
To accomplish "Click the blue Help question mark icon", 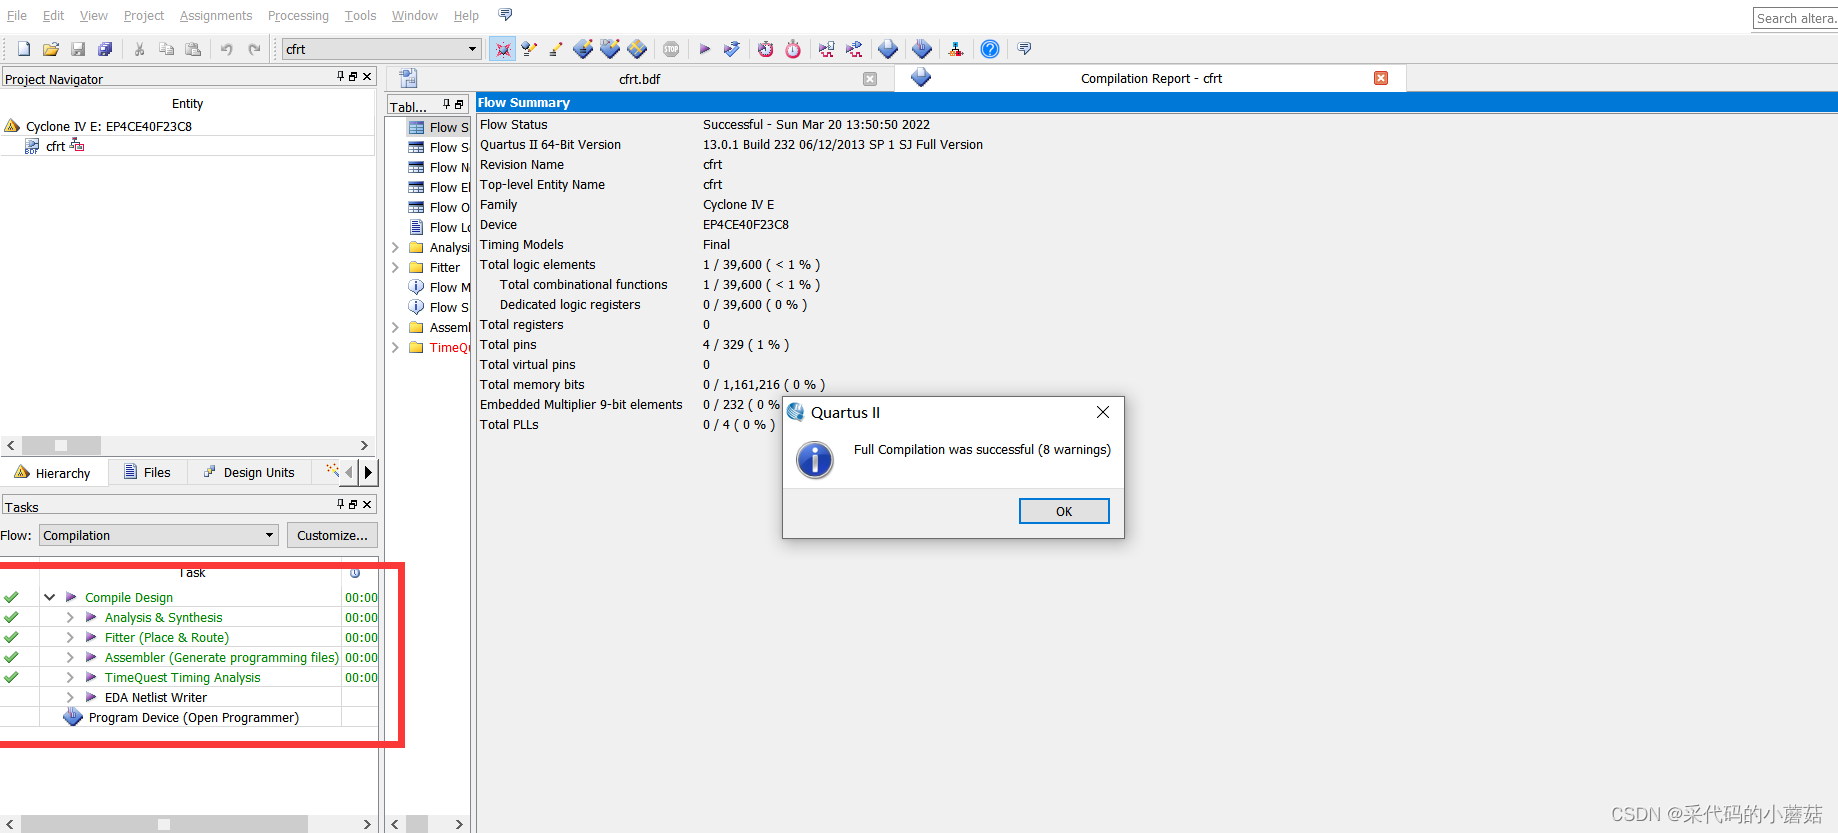I will (x=990, y=49).
